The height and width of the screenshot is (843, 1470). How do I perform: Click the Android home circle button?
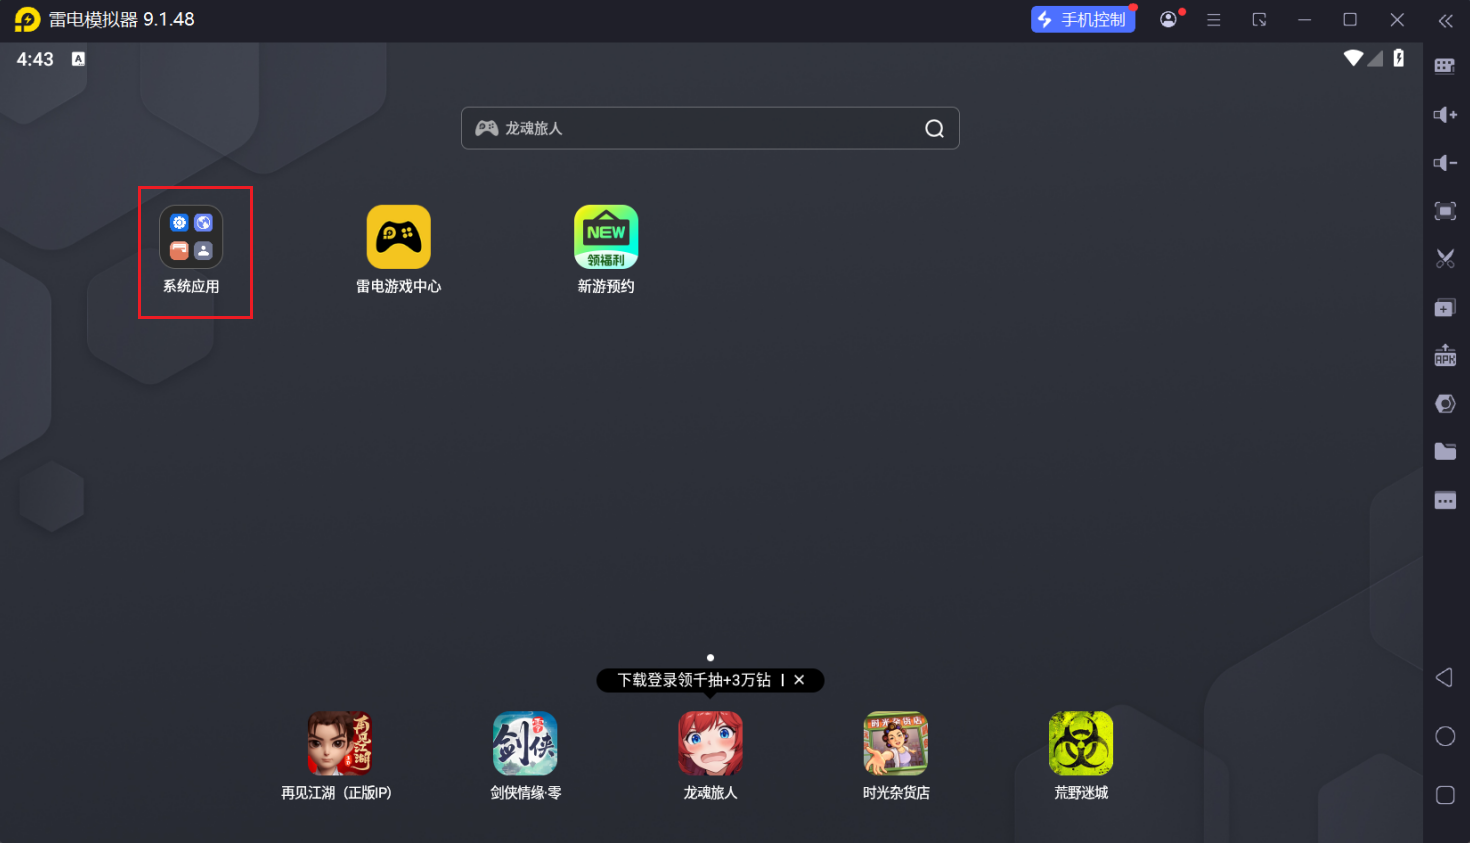click(x=1445, y=736)
